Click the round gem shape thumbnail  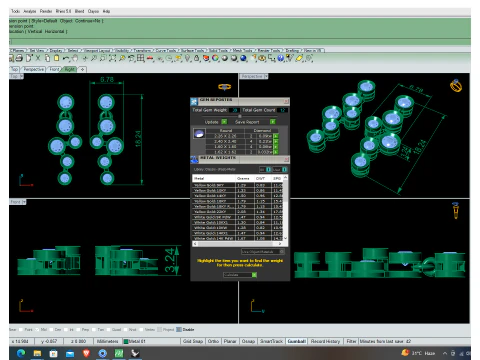point(199,134)
